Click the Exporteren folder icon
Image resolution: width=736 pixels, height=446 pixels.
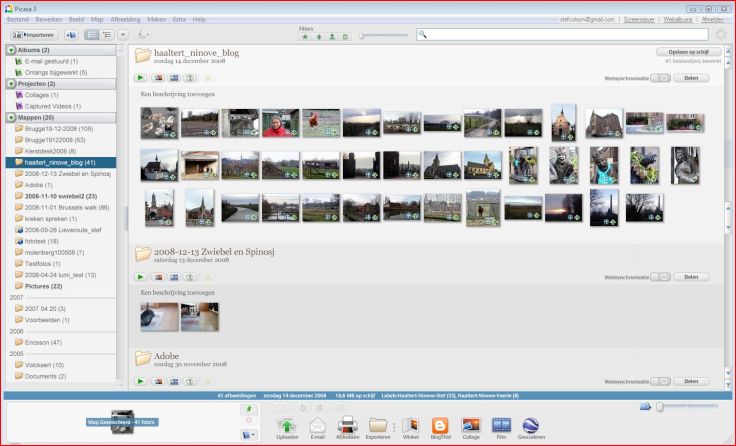pyautogui.click(x=377, y=424)
